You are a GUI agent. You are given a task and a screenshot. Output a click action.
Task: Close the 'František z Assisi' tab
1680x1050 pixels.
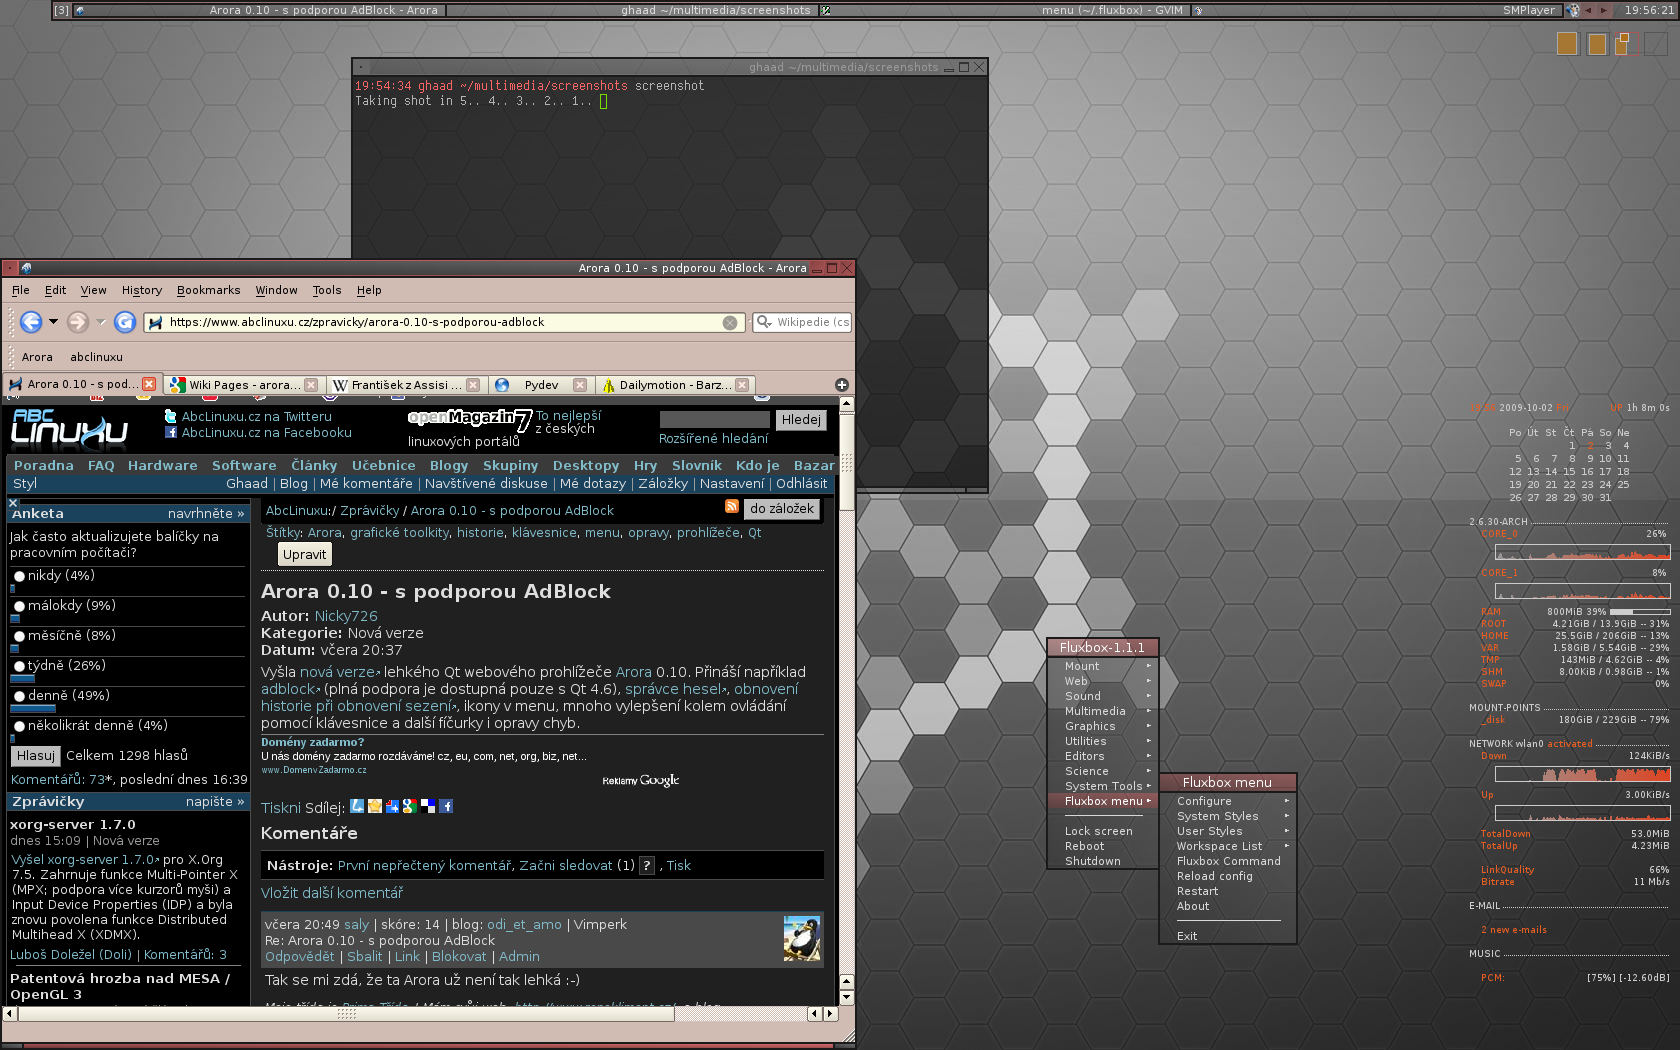[473, 385]
